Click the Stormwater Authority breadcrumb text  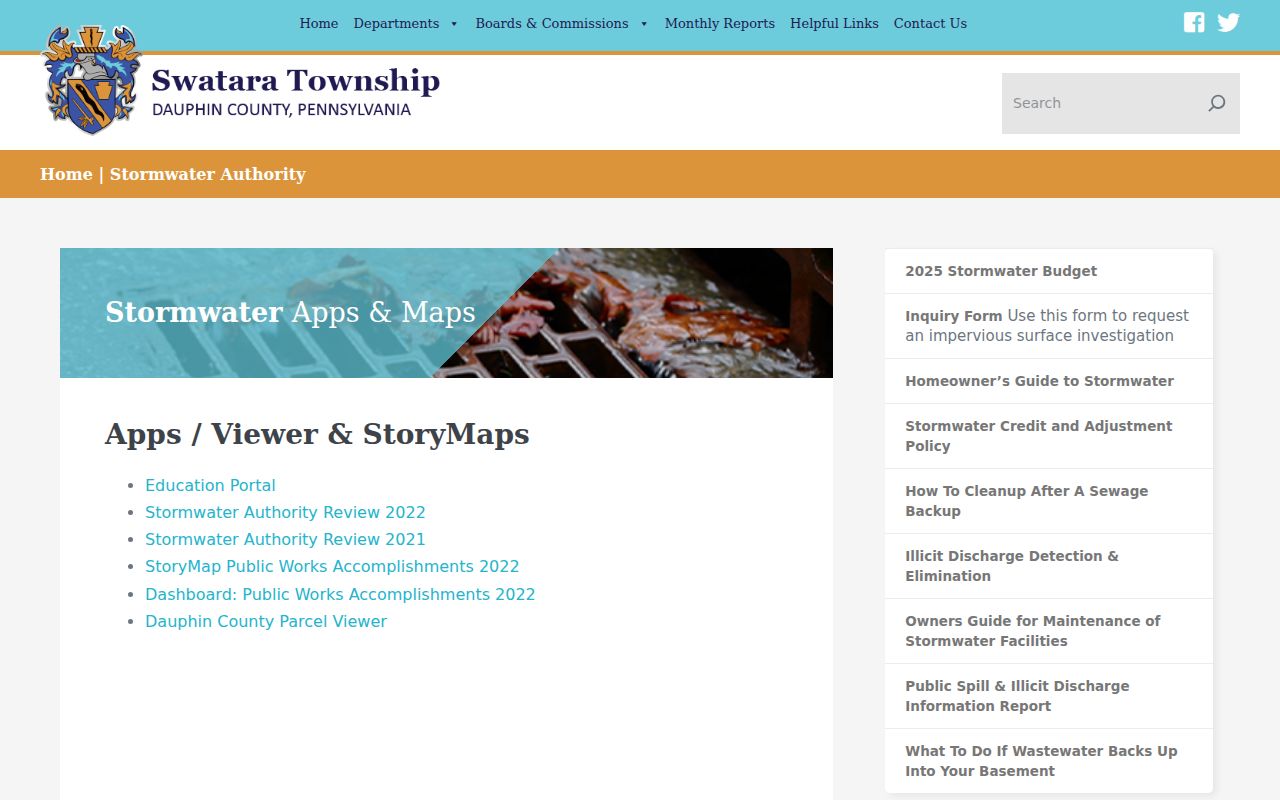[x=207, y=174]
